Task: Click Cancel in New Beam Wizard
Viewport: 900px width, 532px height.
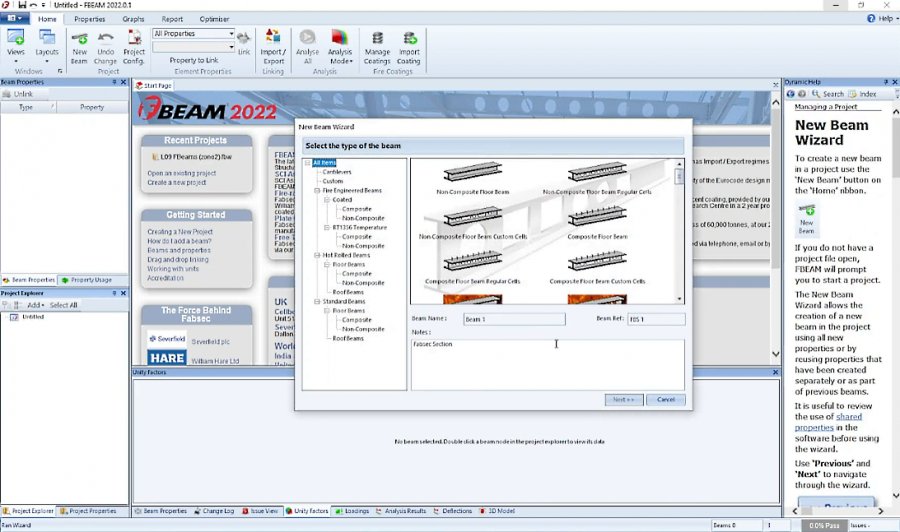Action: (x=666, y=399)
